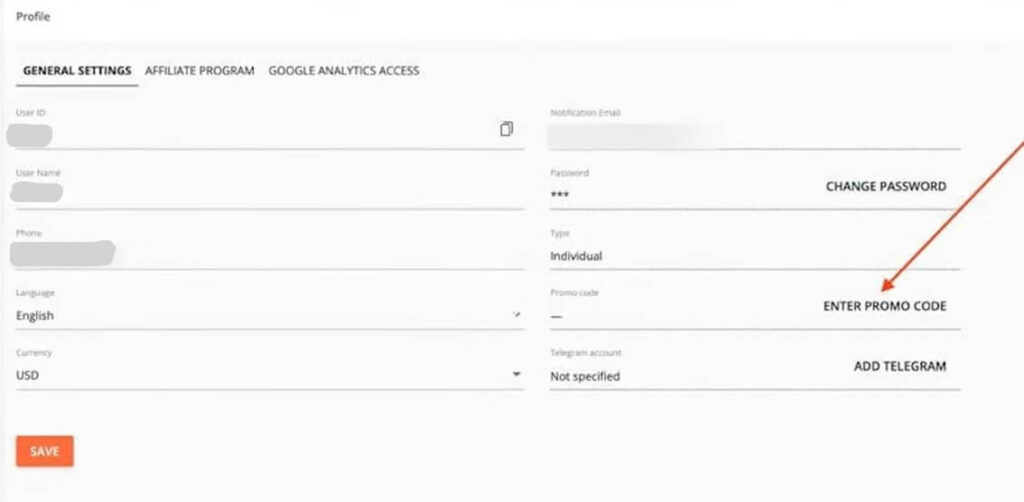
Task: Click the Add Telegram link
Action: click(899, 366)
